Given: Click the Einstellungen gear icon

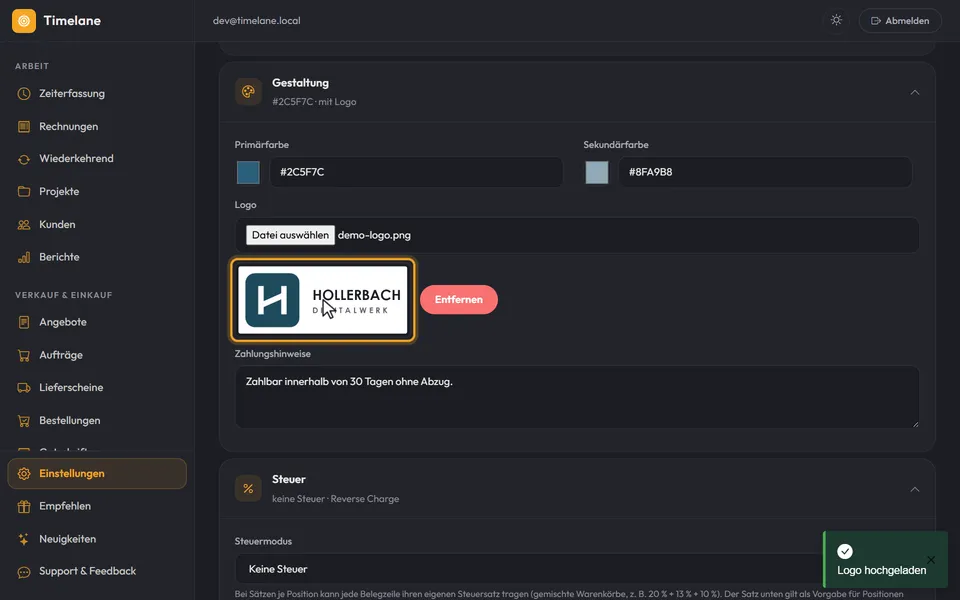Looking at the screenshot, I should pos(24,474).
